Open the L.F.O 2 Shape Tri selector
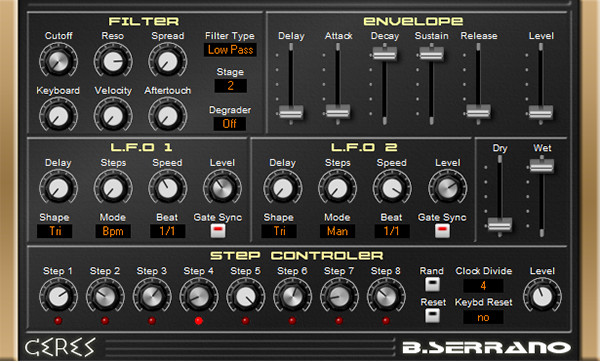The image size is (600, 362). coord(279,231)
